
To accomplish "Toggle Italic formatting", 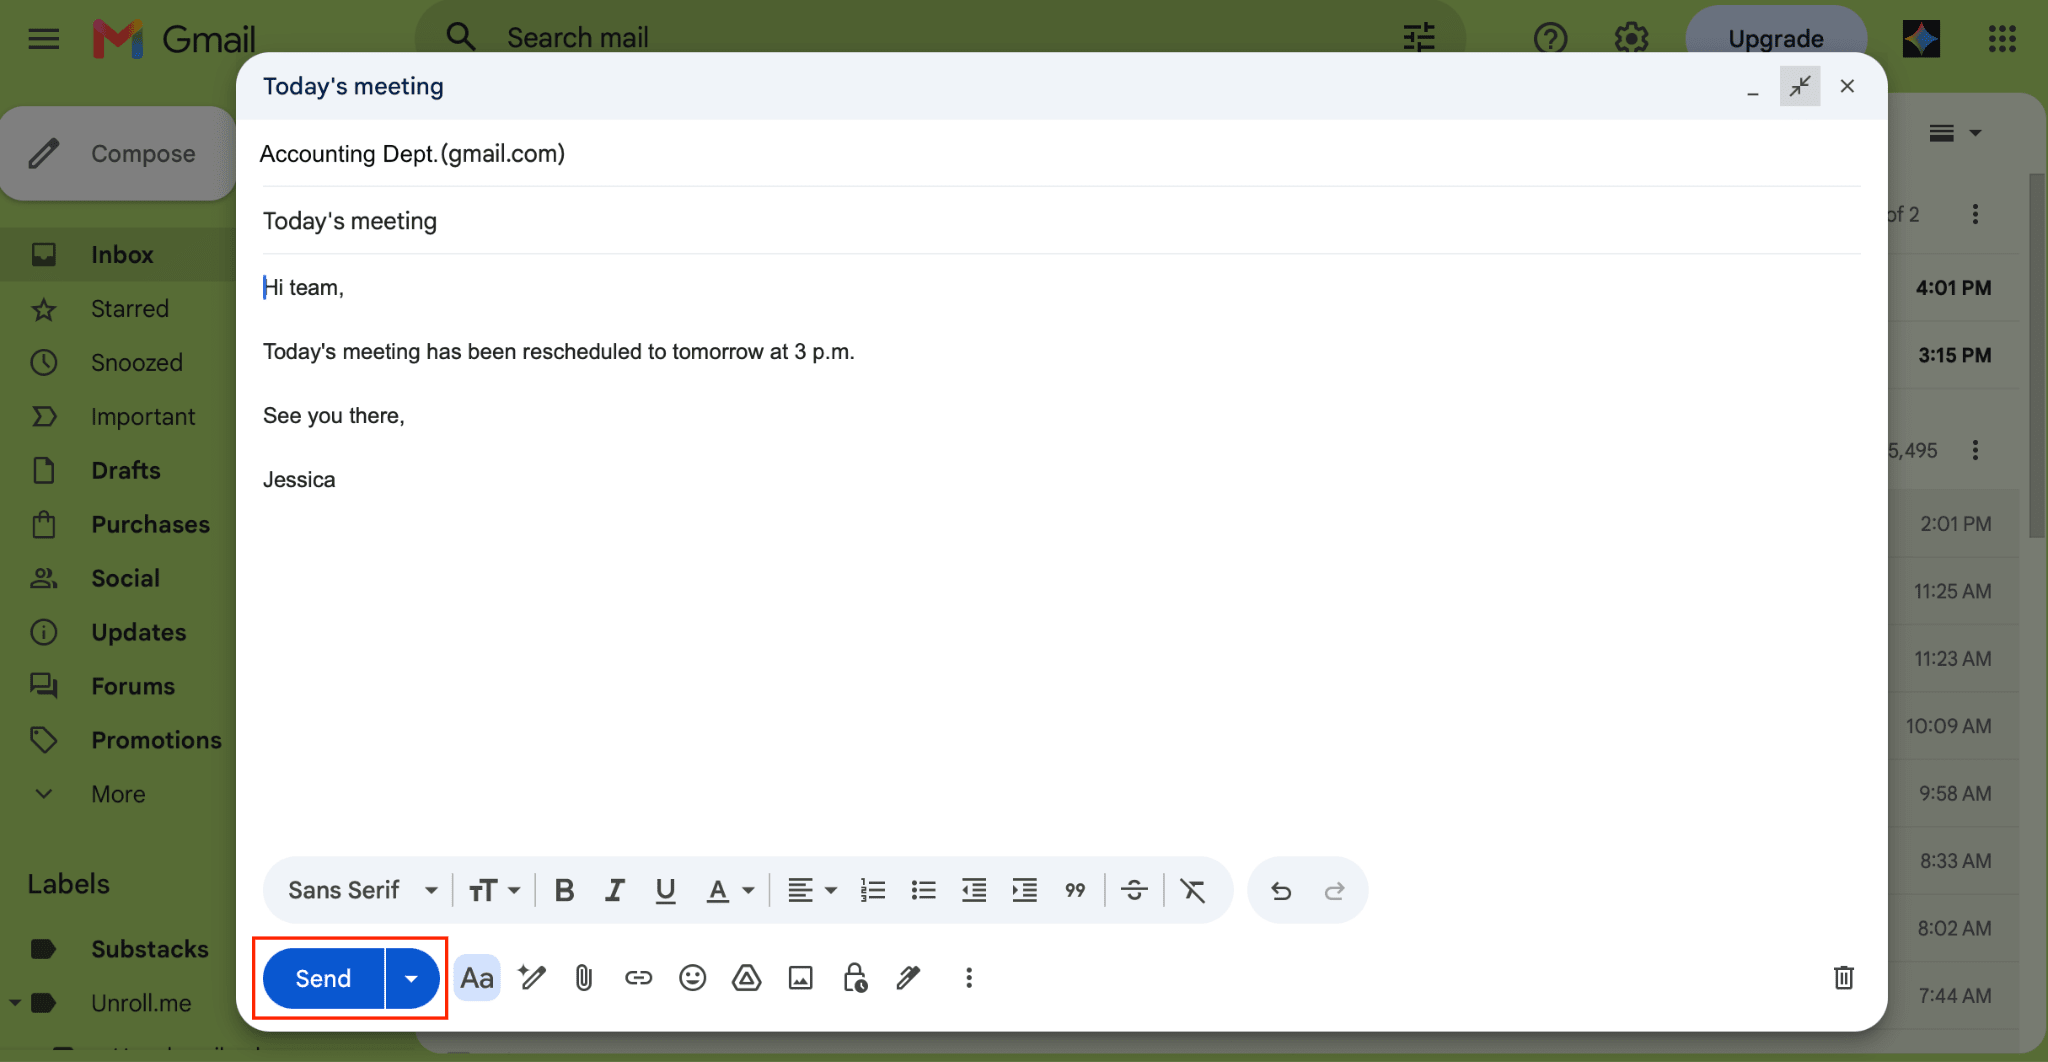I will 615,890.
